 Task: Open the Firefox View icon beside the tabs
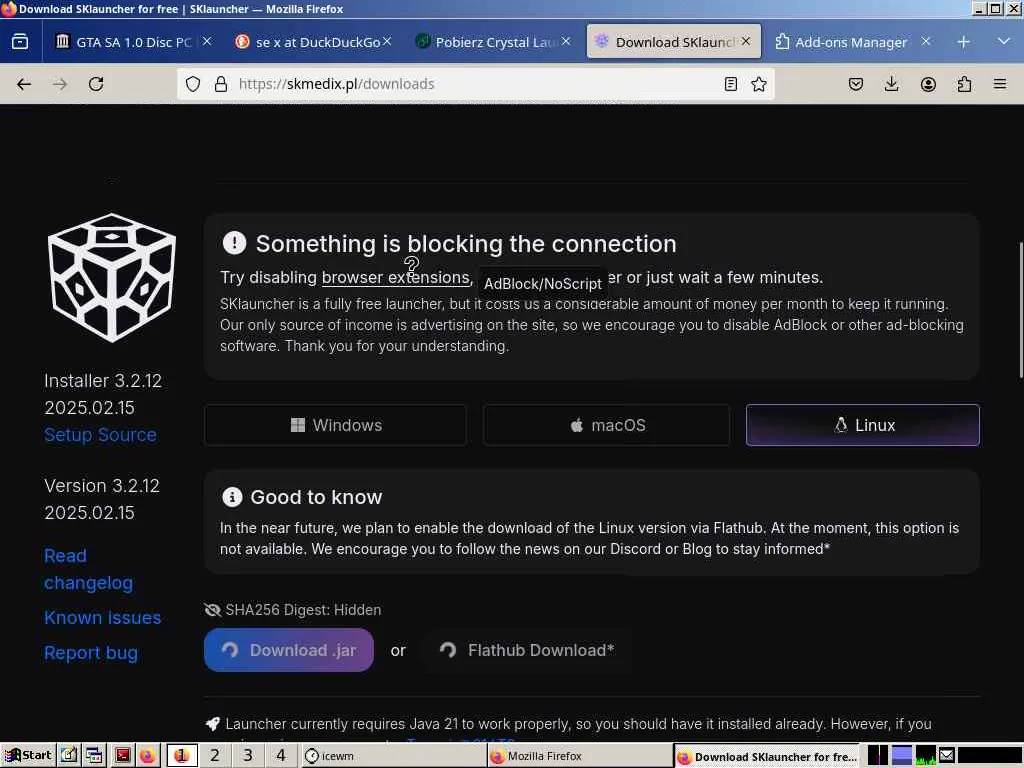coord(20,42)
